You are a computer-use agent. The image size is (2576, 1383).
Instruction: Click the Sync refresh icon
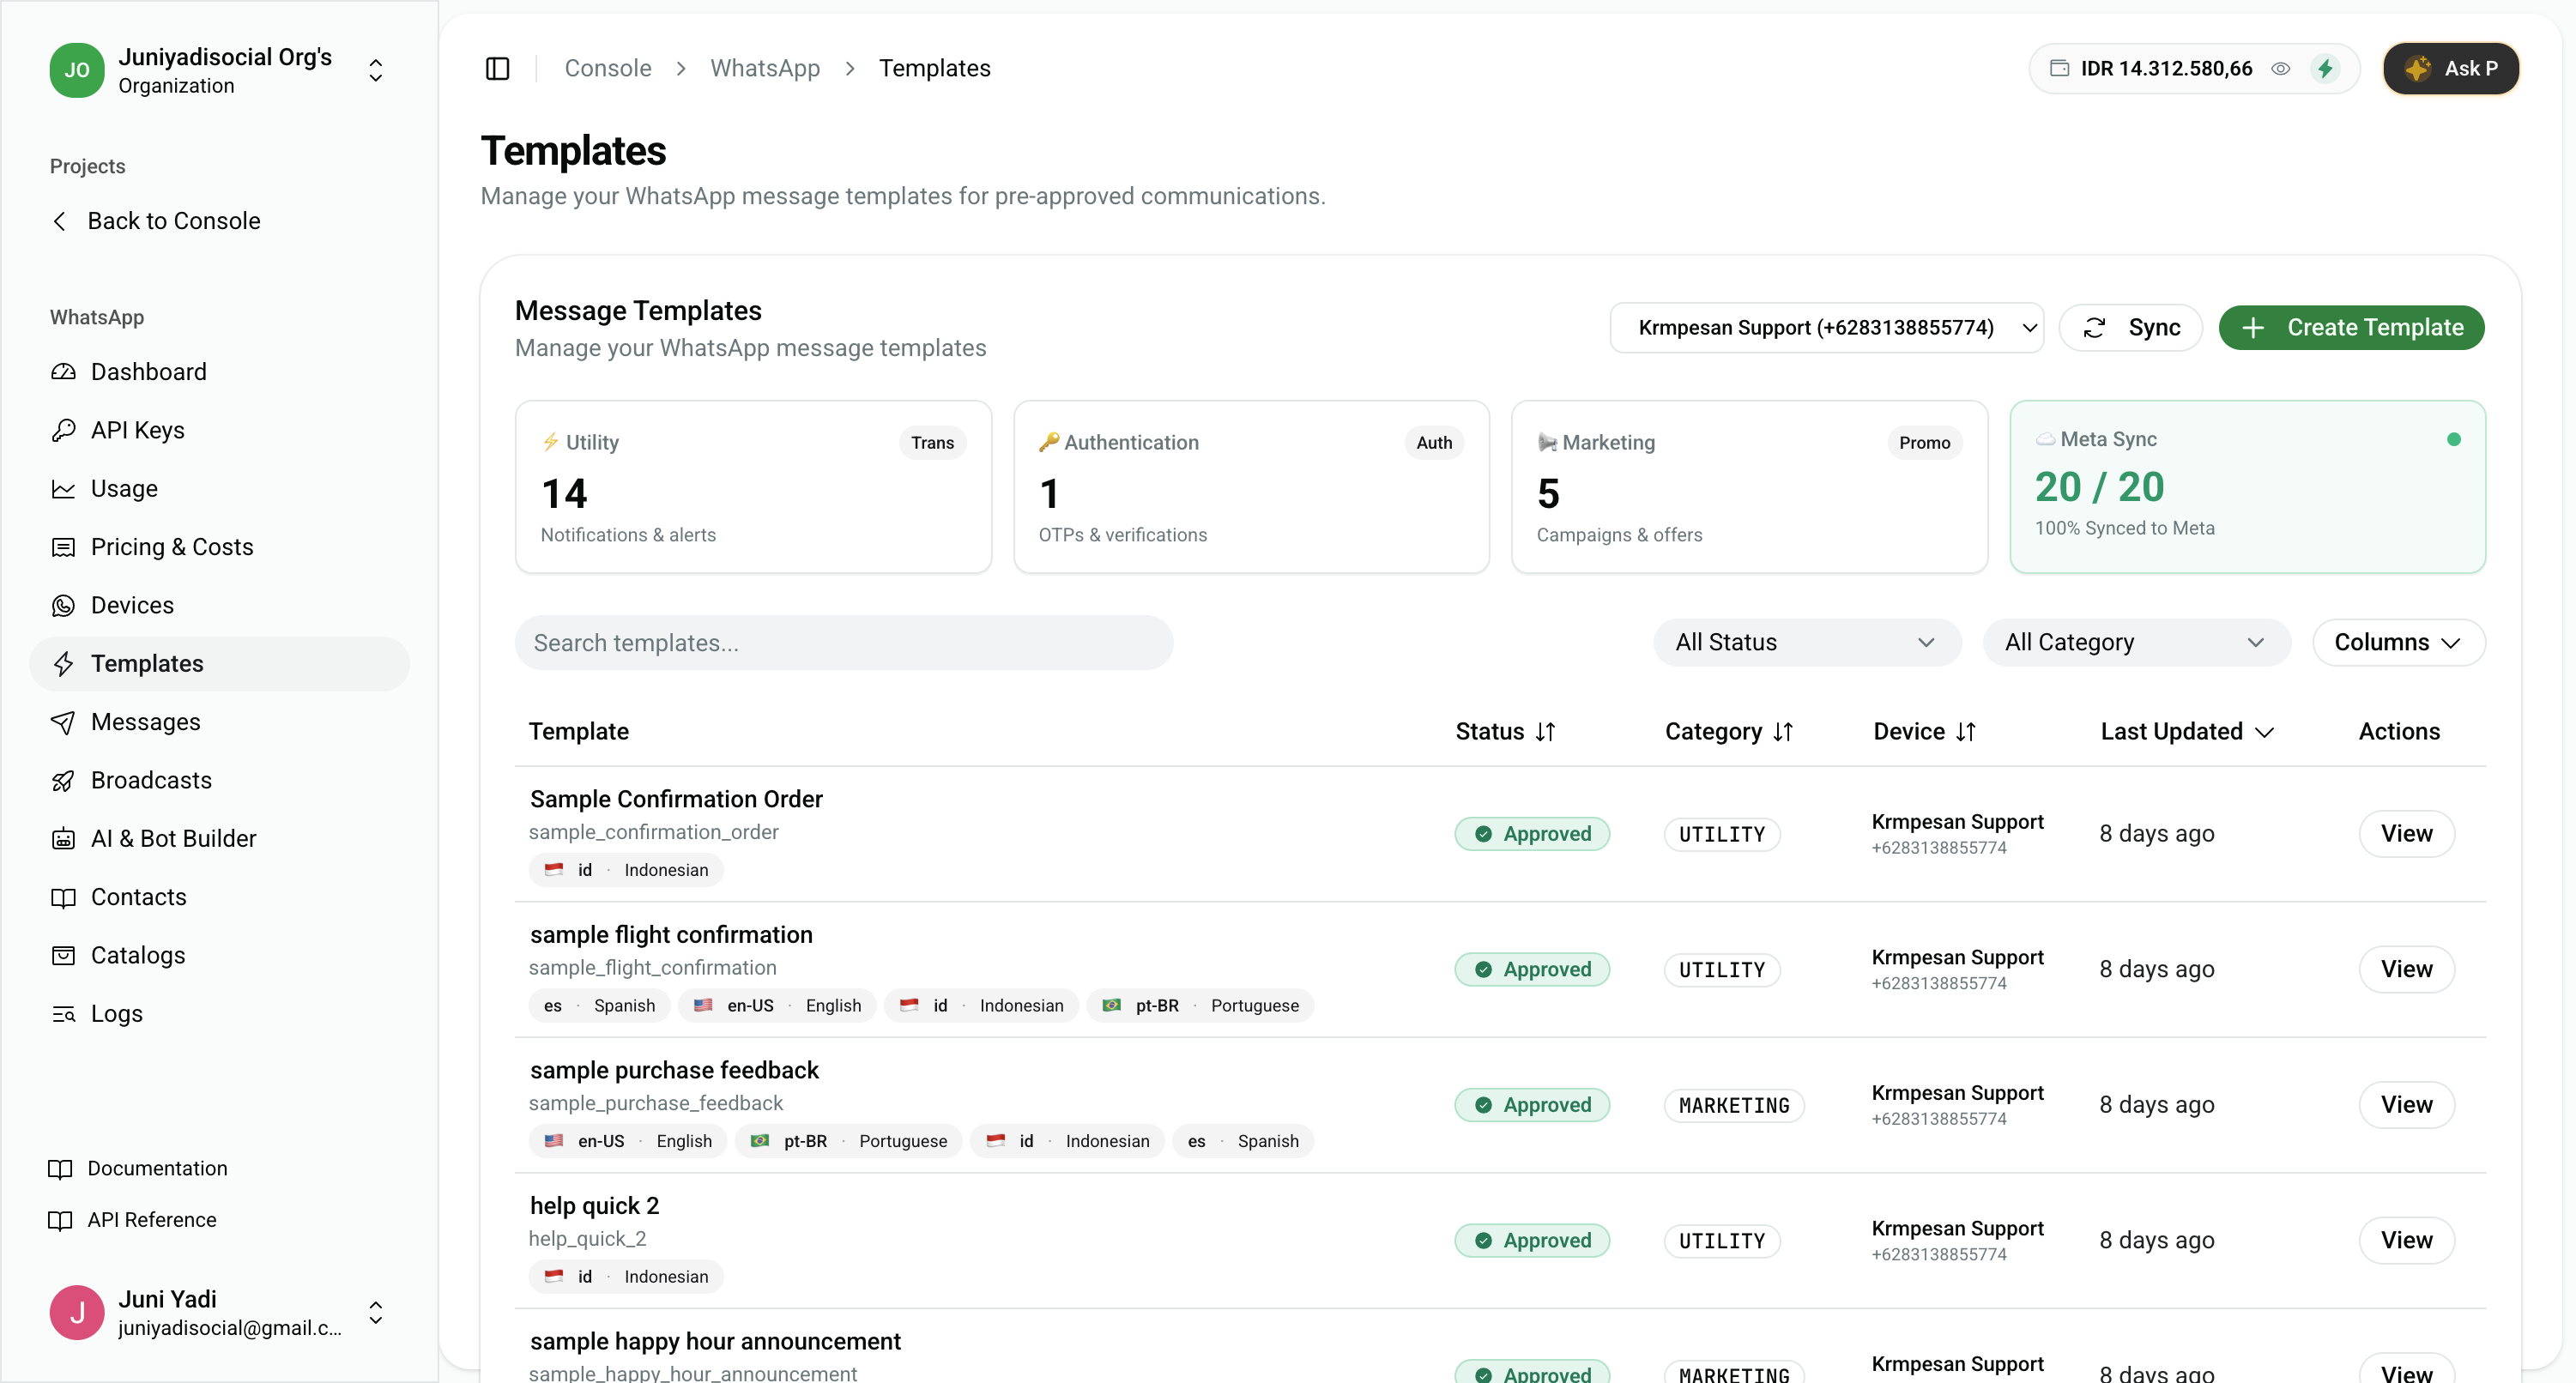pos(2094,328)
